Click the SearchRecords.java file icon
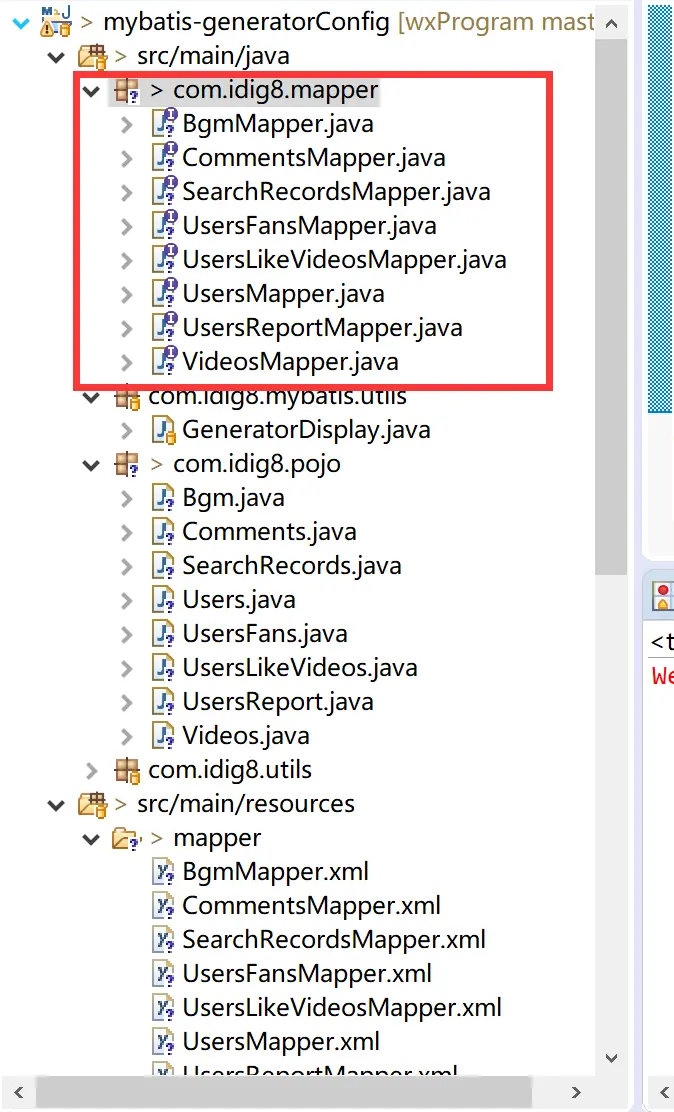The width and height of the screenshot is (674, 1112). (x=164, y=566)
